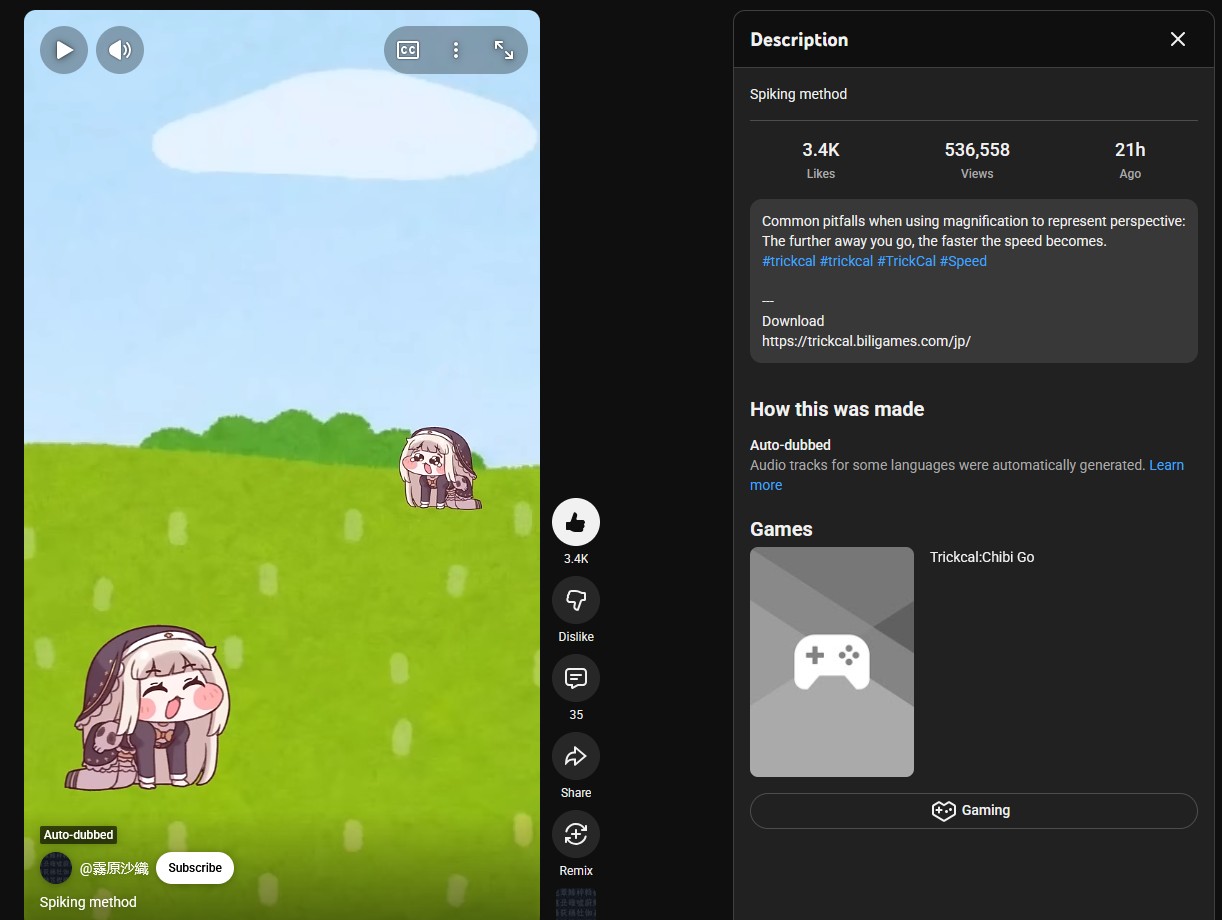
Task: Open the trickcal.biligames.com download URL
Action: [866, 341]
